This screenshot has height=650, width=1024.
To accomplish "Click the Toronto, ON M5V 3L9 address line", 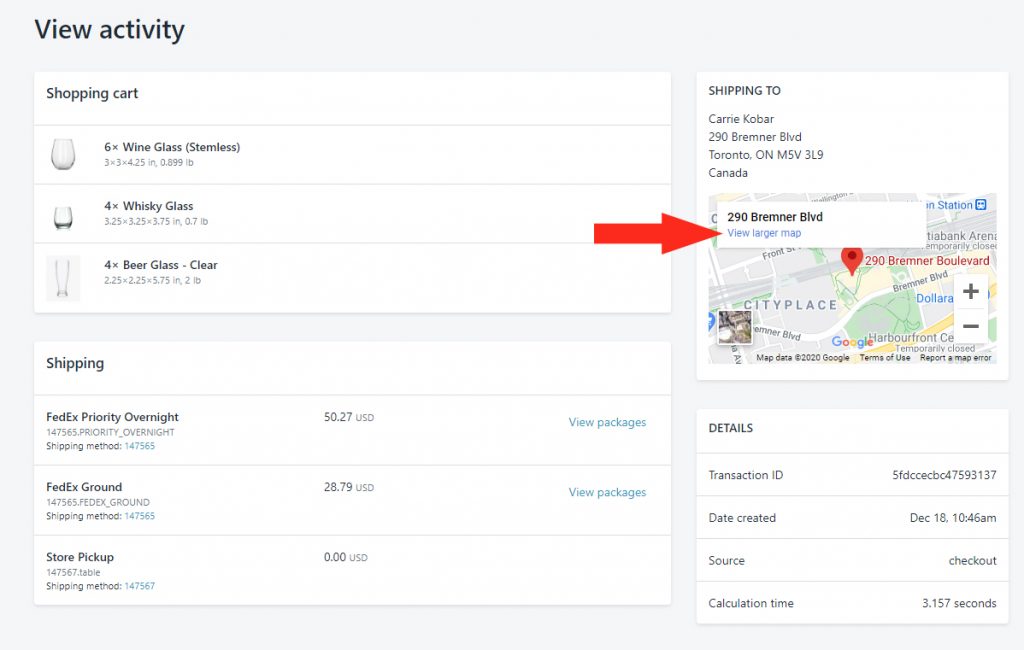I will pos(766,155).
